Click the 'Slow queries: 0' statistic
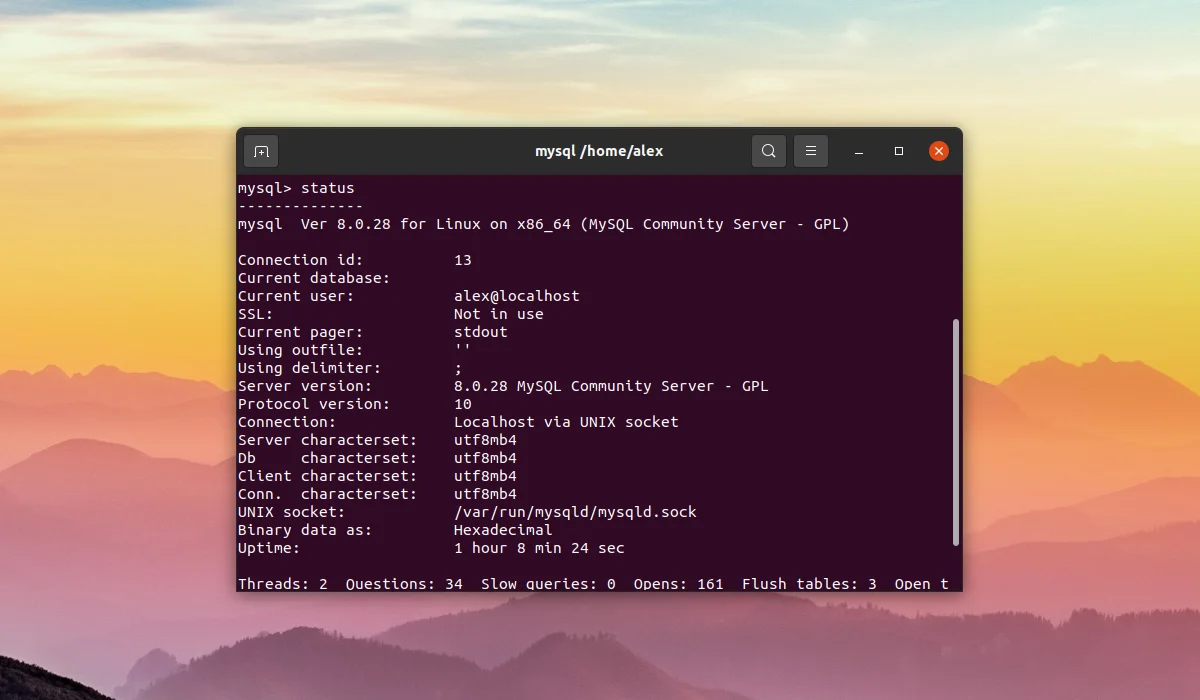 (x=548, y=584)
